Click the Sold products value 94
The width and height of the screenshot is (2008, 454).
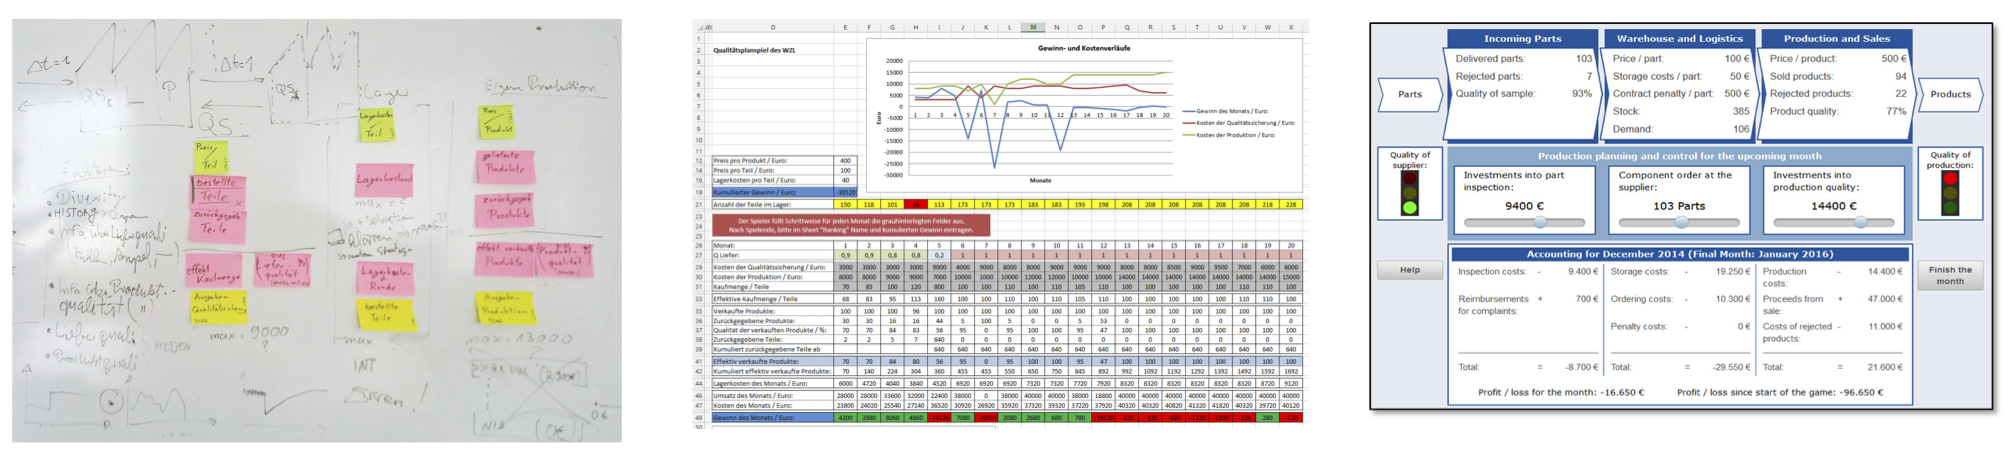(x=1900, y=76)
